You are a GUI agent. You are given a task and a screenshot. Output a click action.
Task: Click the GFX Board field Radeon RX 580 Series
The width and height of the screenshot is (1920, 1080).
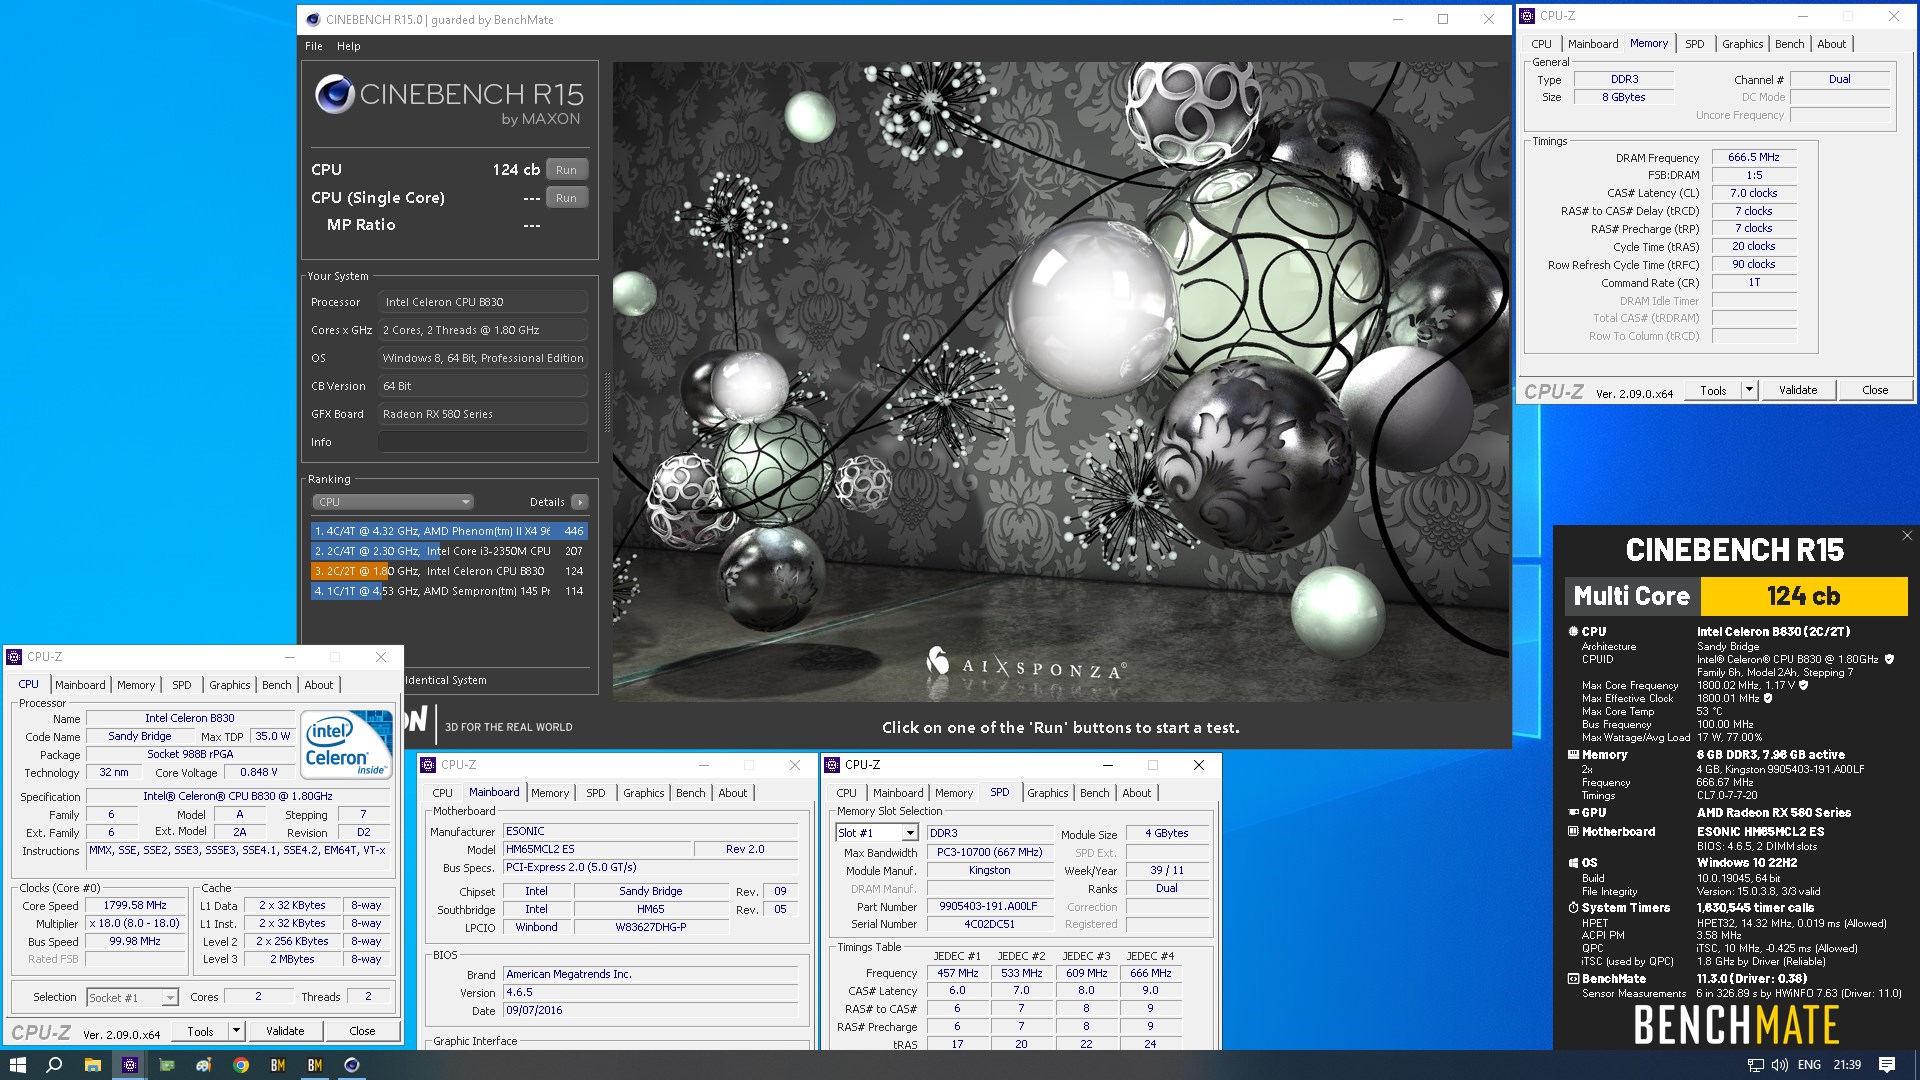[x=483, y=414]
